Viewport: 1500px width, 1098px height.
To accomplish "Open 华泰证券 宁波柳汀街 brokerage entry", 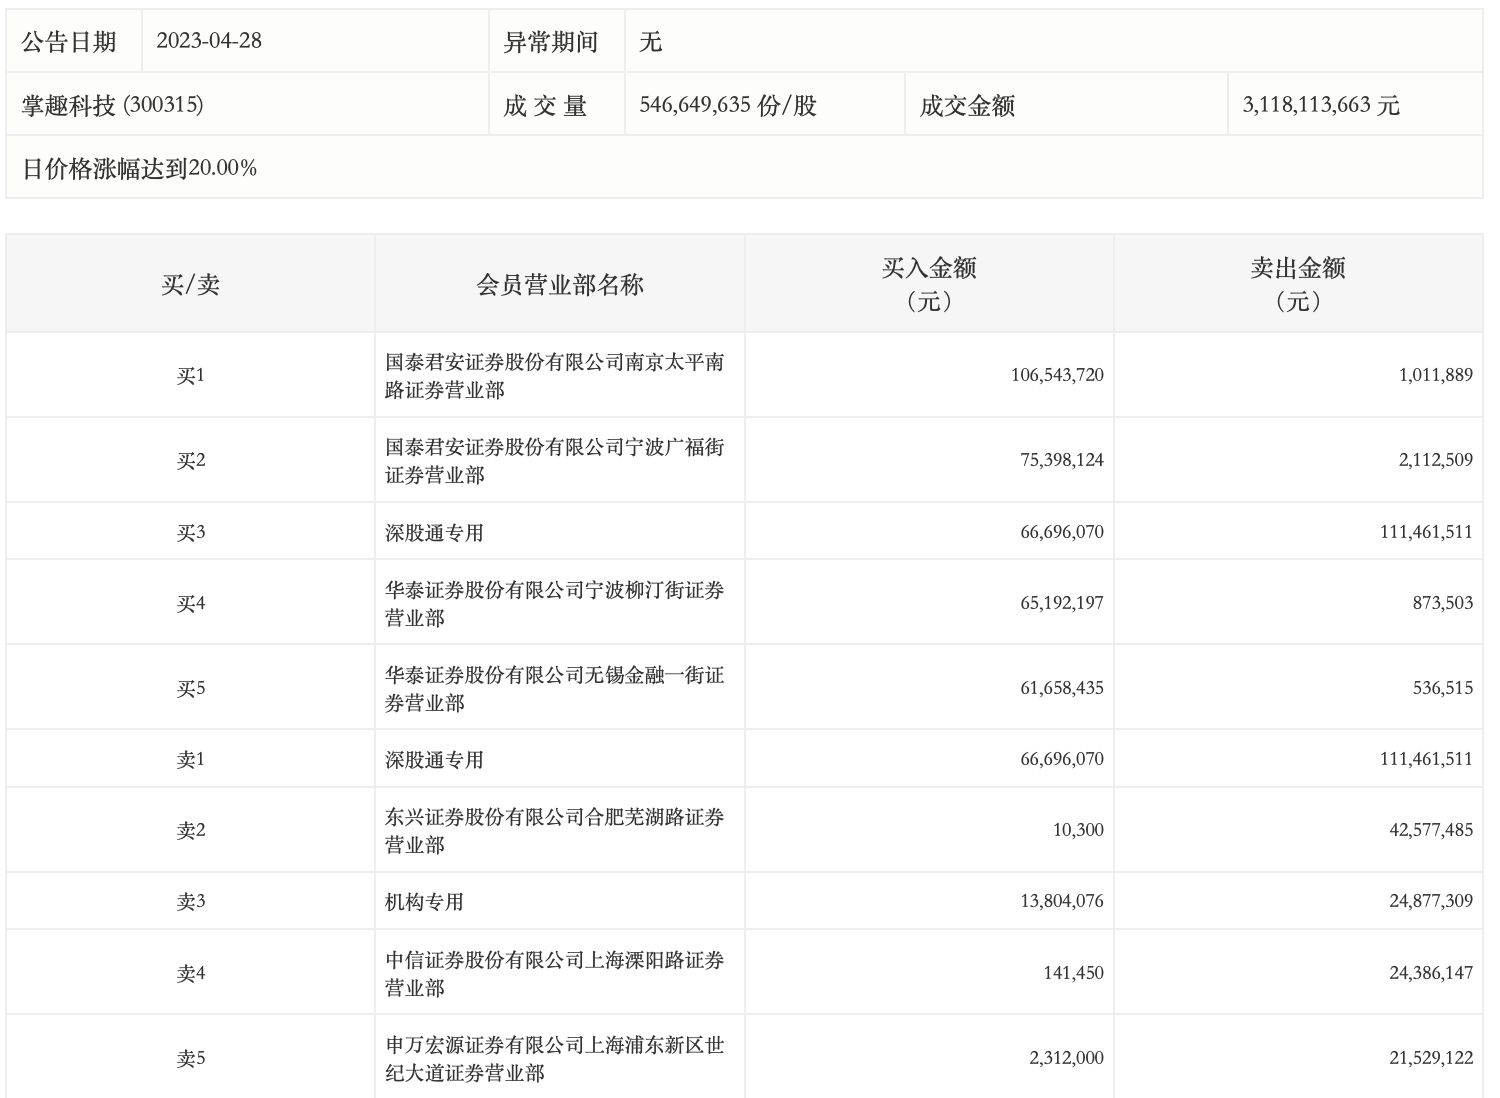I will (x=554, y=604).
